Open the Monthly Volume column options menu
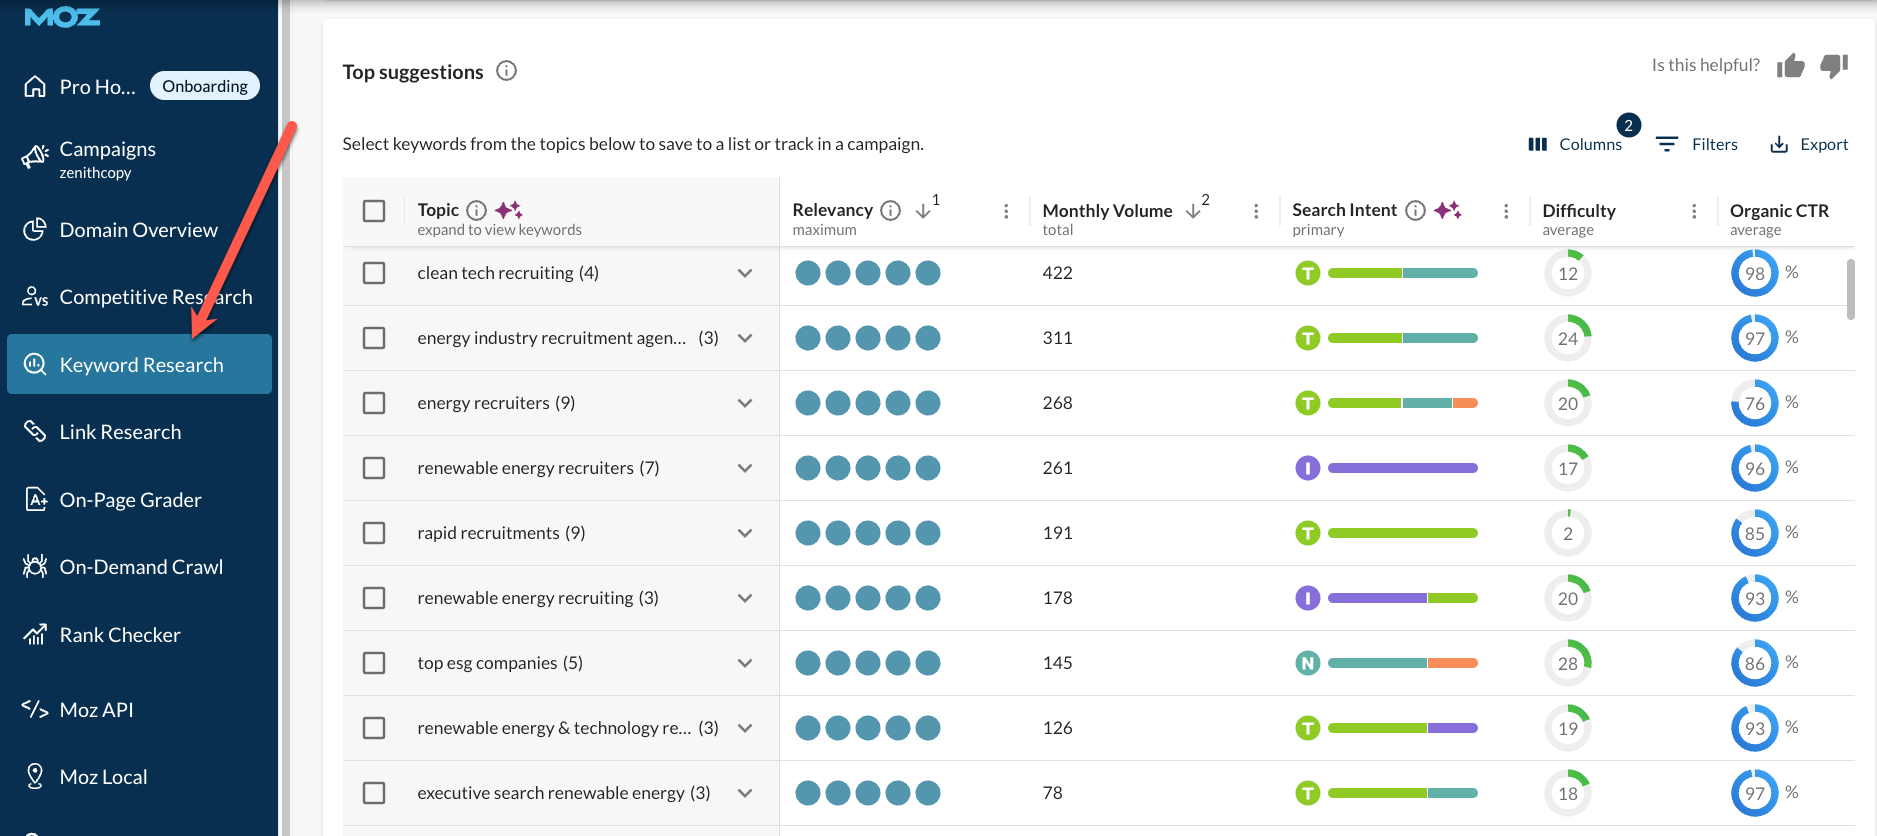The width and height of the screenshot is (1877, 836). [x=1256, y=211]
